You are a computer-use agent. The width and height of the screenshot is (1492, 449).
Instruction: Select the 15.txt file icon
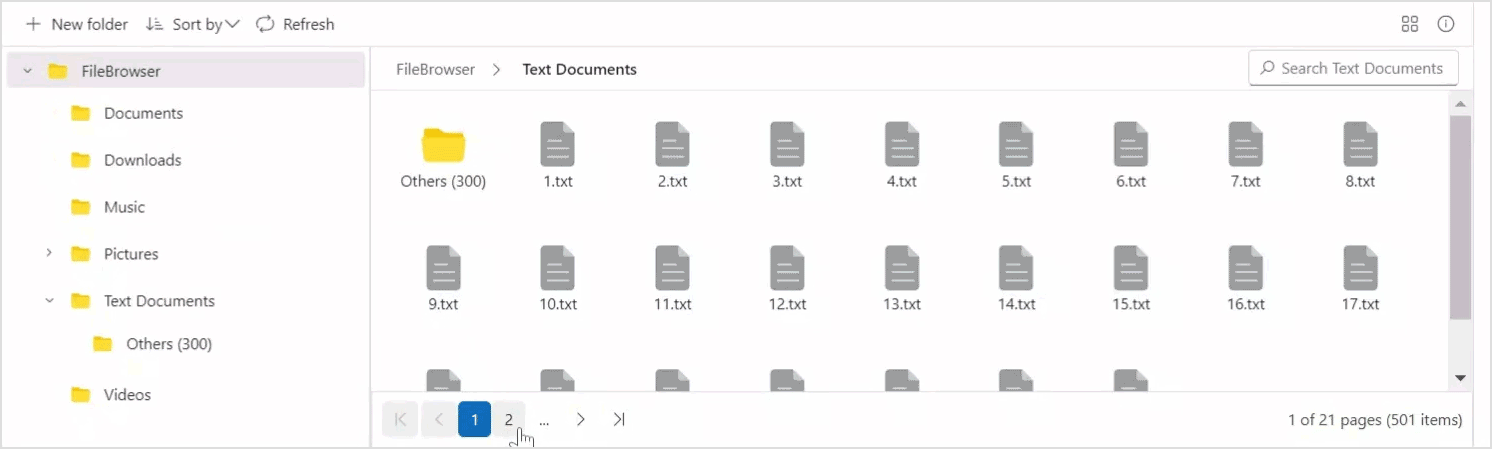coord(1131,267)
